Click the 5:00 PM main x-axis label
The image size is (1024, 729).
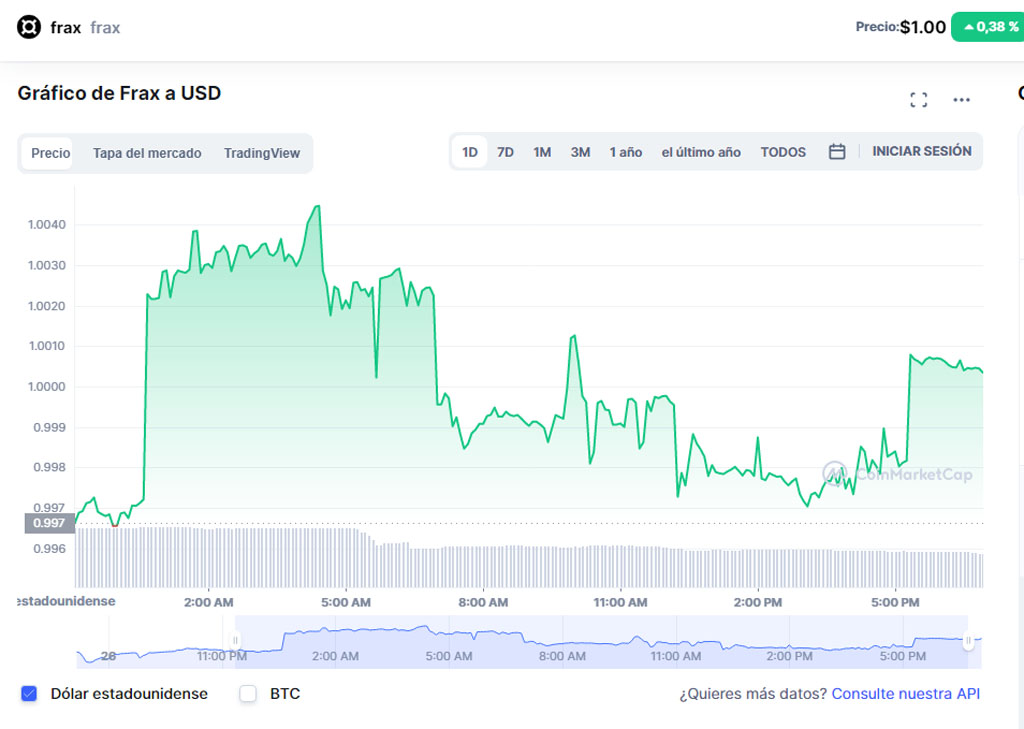(x=895, y=602)
